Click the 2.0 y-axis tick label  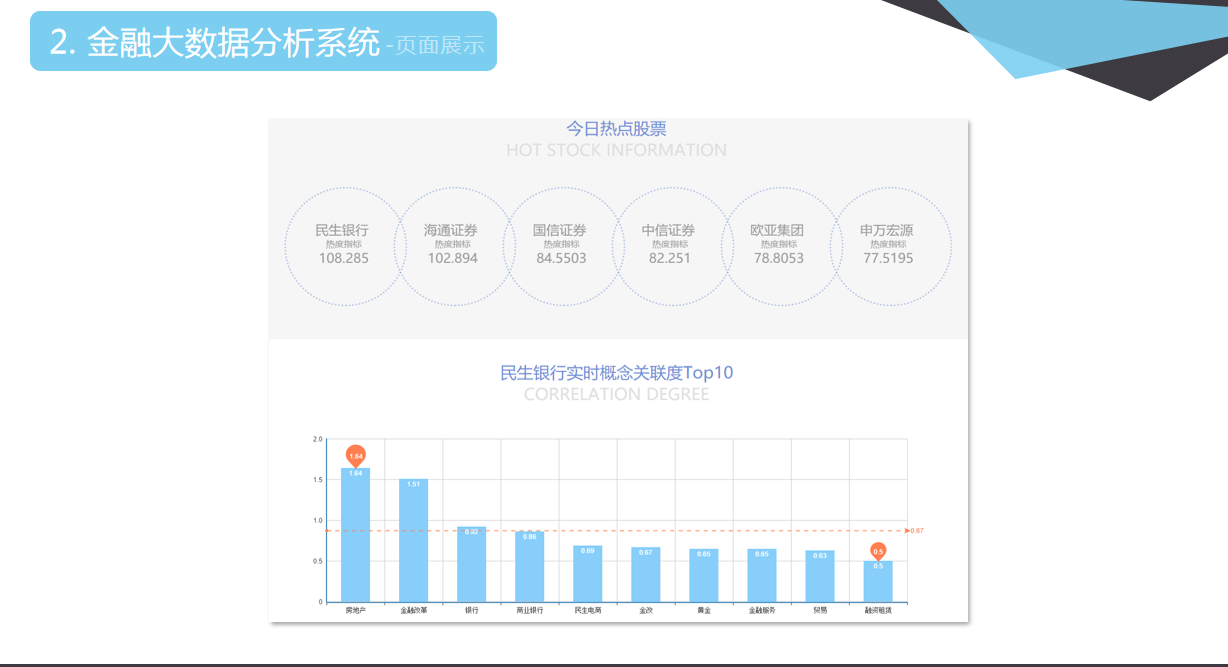tap(318, 439)
